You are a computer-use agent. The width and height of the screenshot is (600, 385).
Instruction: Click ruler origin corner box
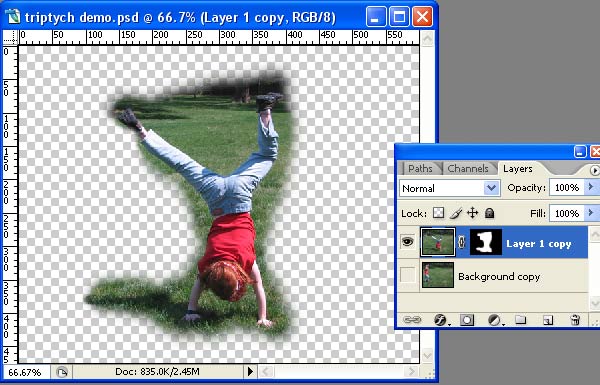click(10, 38)
